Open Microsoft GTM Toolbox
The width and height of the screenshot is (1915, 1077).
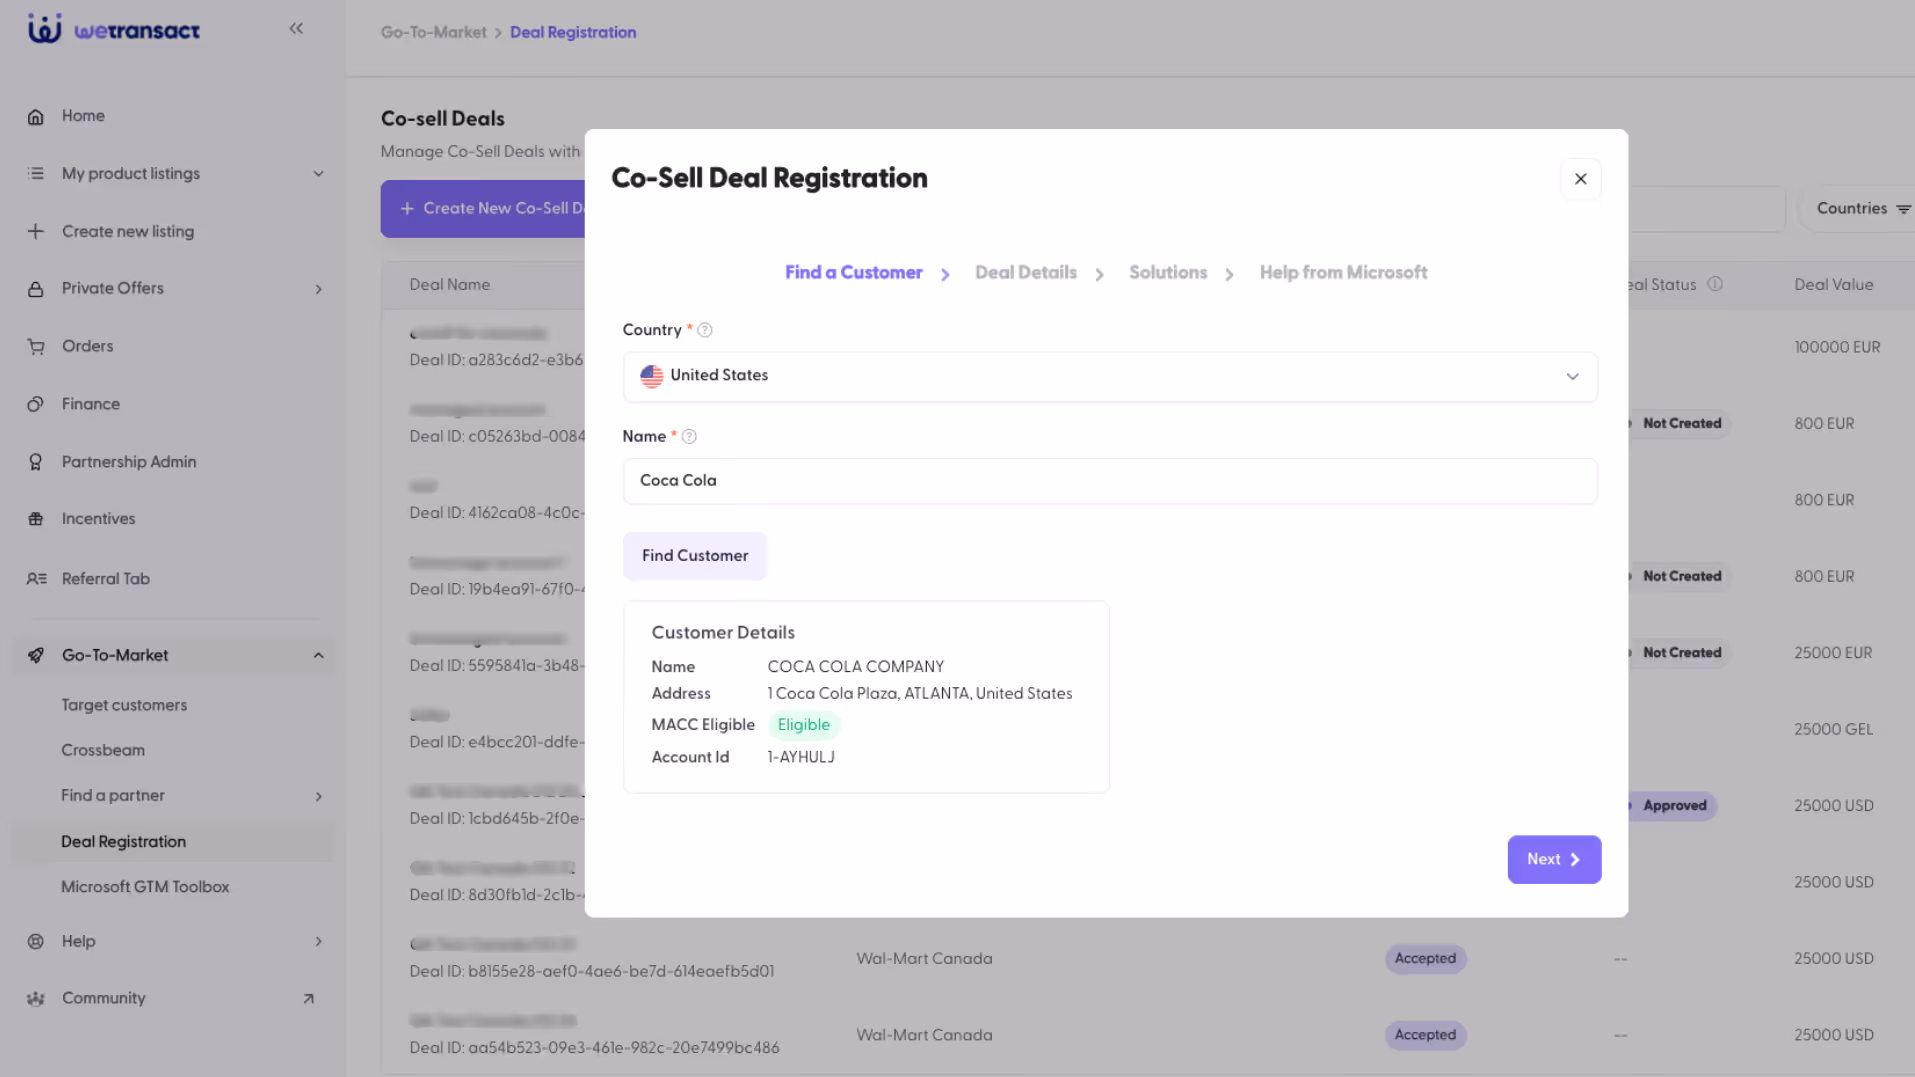coord(145,887)
